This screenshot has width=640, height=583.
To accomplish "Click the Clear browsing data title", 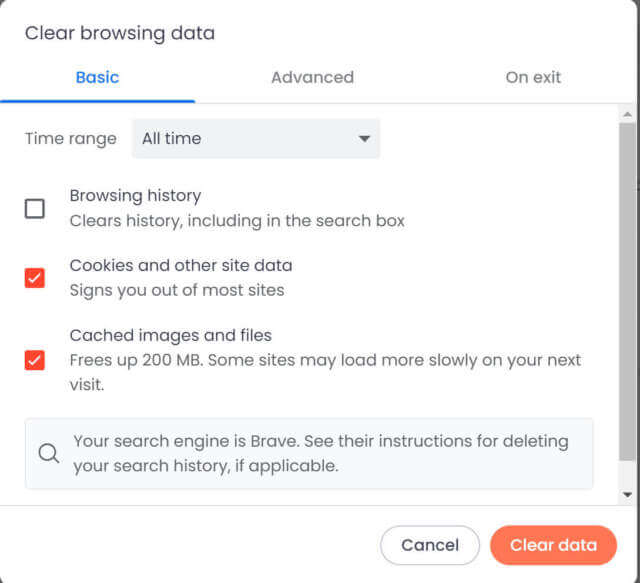I will coord(120,33).
